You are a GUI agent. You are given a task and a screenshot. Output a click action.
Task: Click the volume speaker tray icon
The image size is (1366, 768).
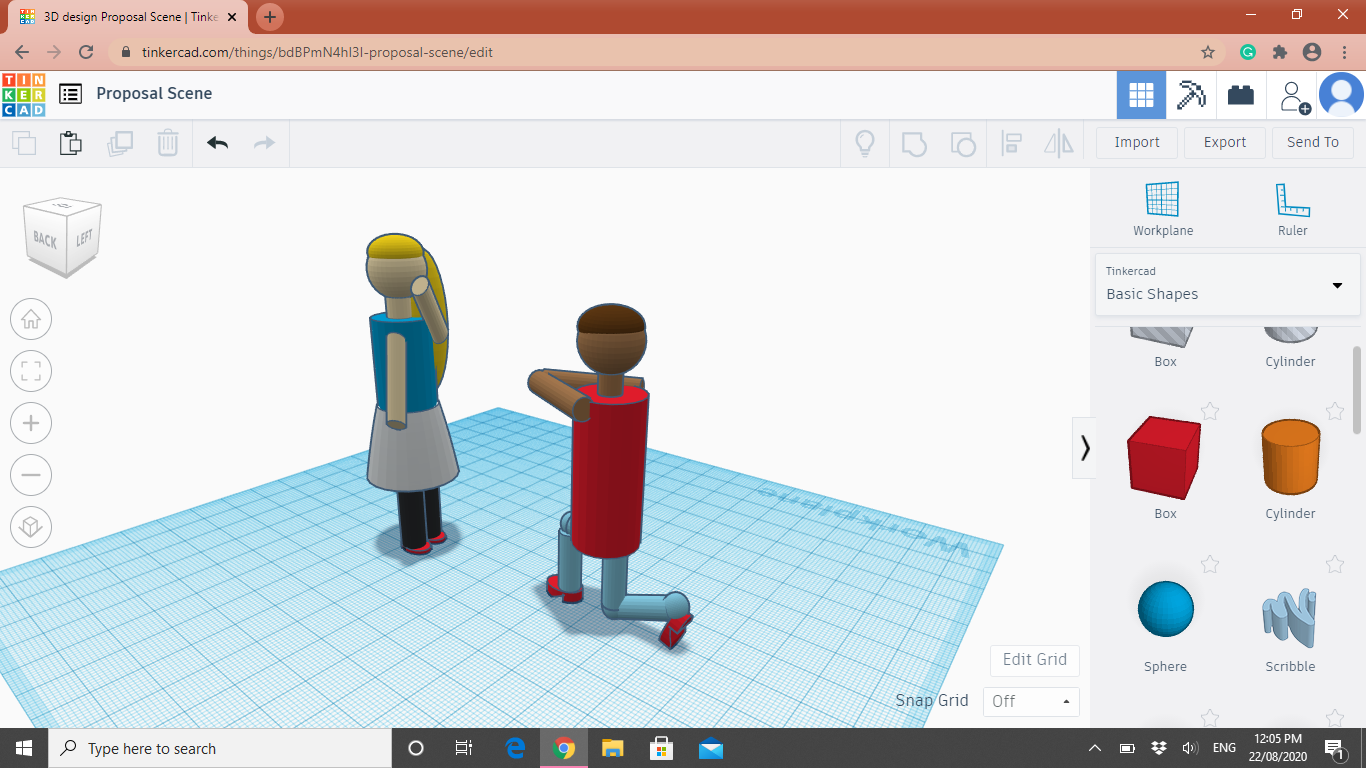tap(1190, 748)
